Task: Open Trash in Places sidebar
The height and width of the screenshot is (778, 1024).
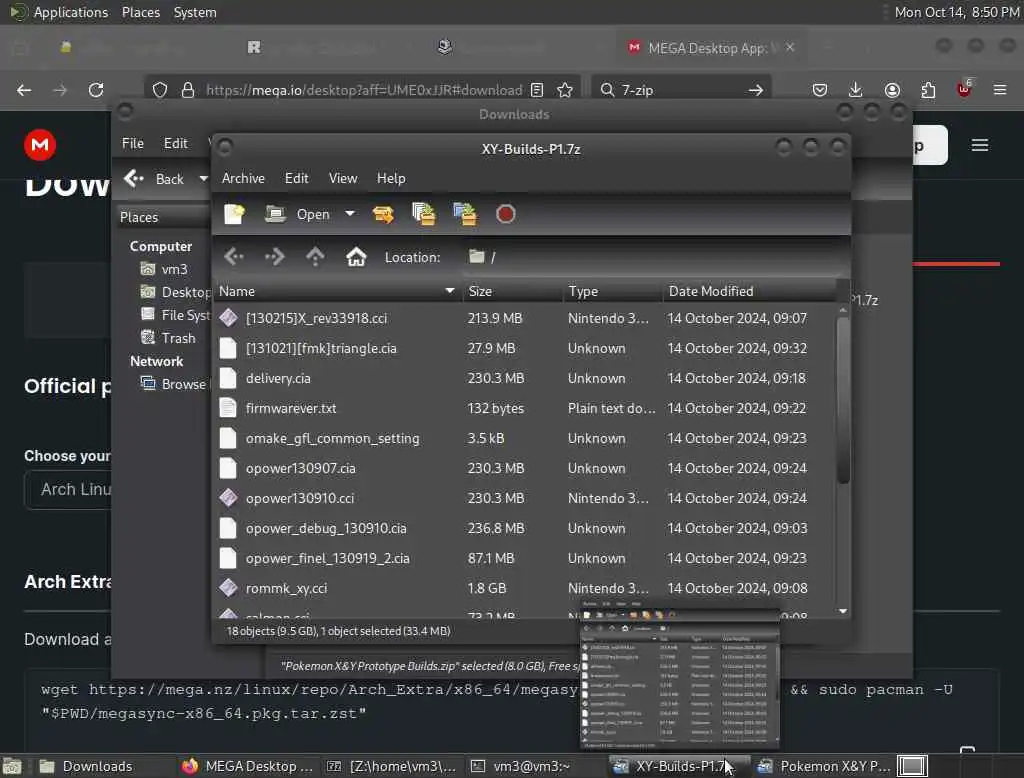Action: pos(168,338)
